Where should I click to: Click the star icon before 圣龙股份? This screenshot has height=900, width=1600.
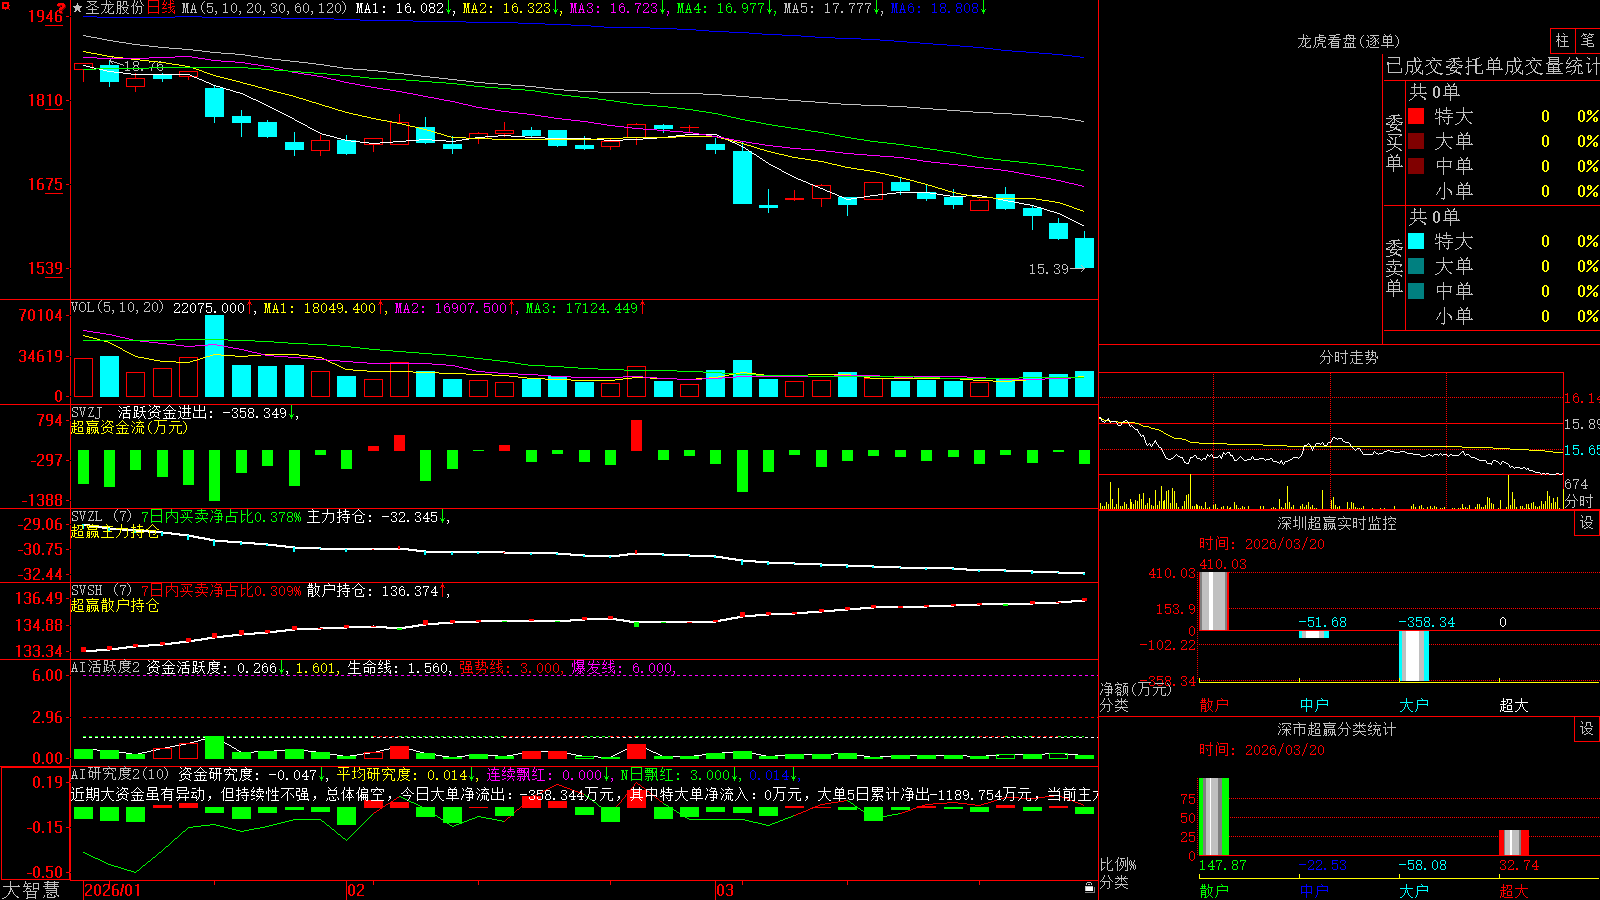pos(77,8)
